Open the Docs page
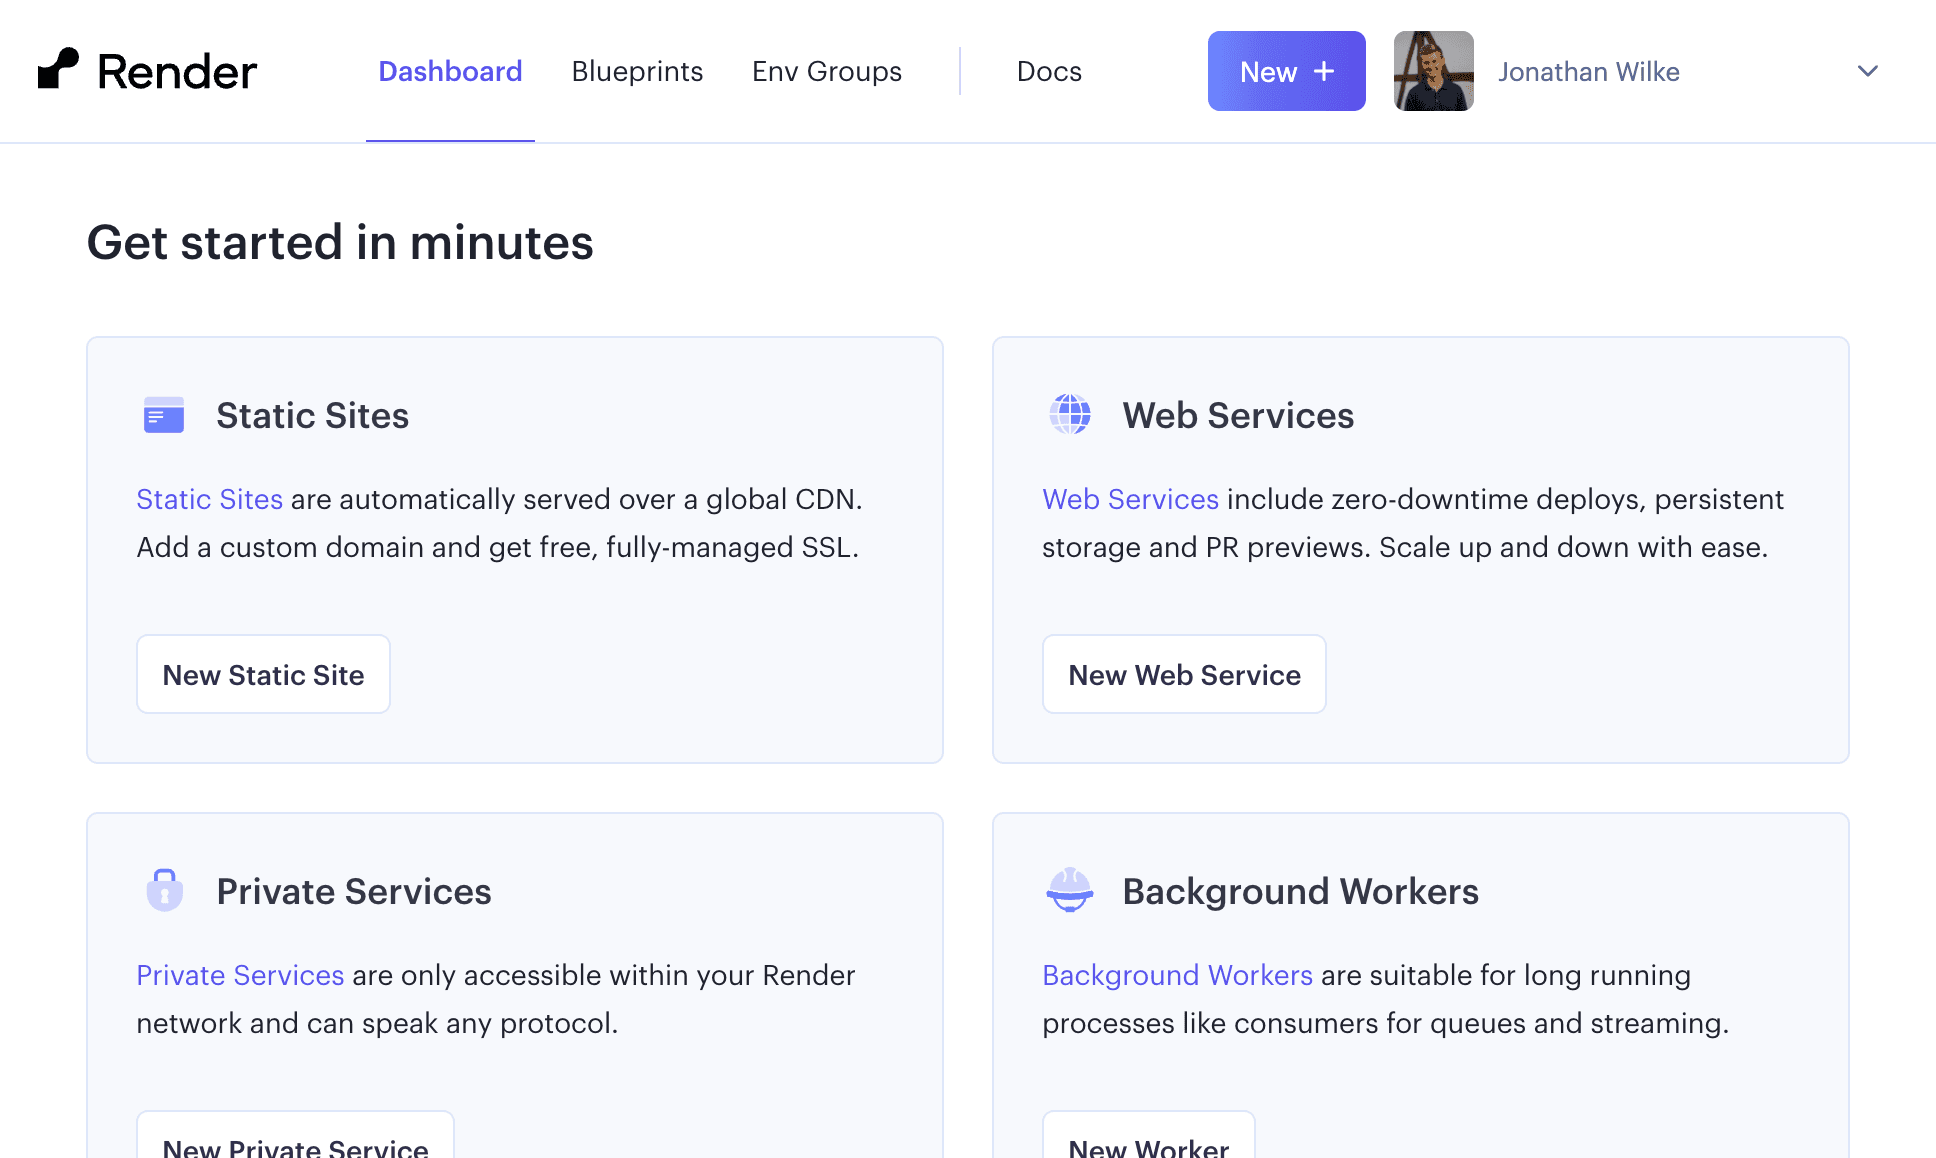Screen dimensions: 1936x1158 1049,70
